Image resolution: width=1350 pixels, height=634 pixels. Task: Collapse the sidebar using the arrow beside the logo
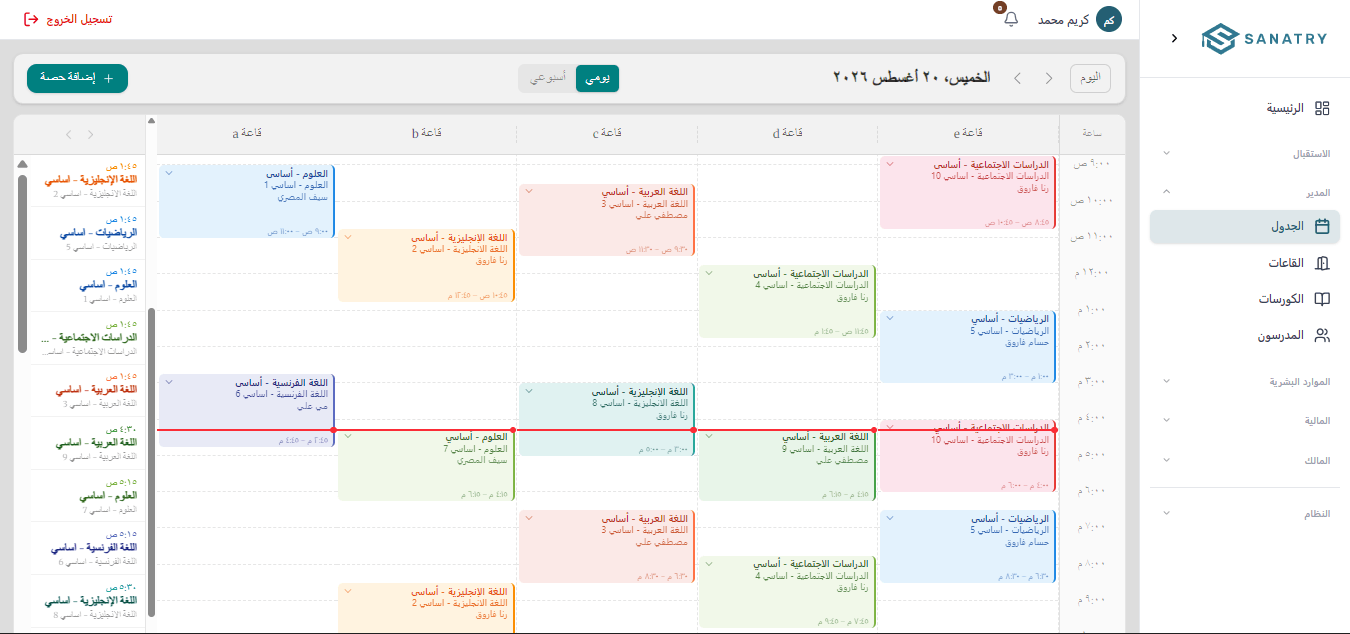click(x=1174, y=38)
